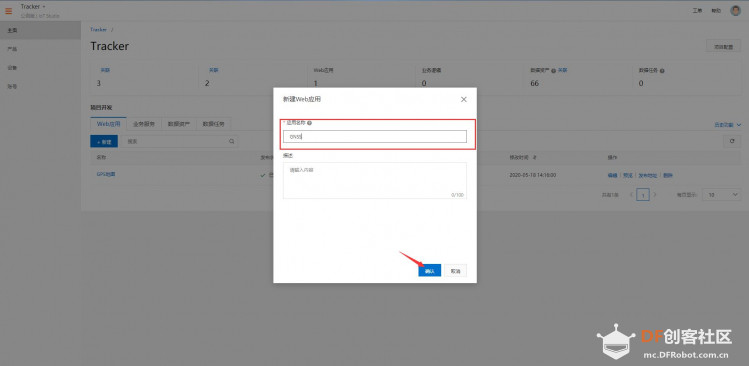749x366 pixels.
Task: Open the user avatar menu
Action: click(736, 11)
